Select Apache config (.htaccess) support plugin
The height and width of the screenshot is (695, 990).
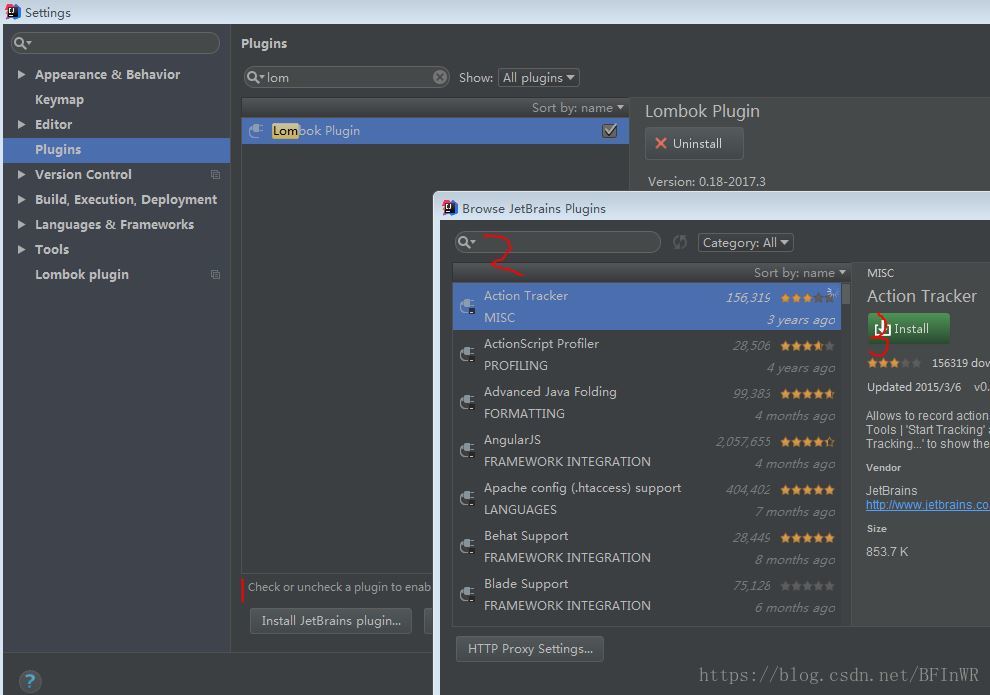tap(647, 498)
